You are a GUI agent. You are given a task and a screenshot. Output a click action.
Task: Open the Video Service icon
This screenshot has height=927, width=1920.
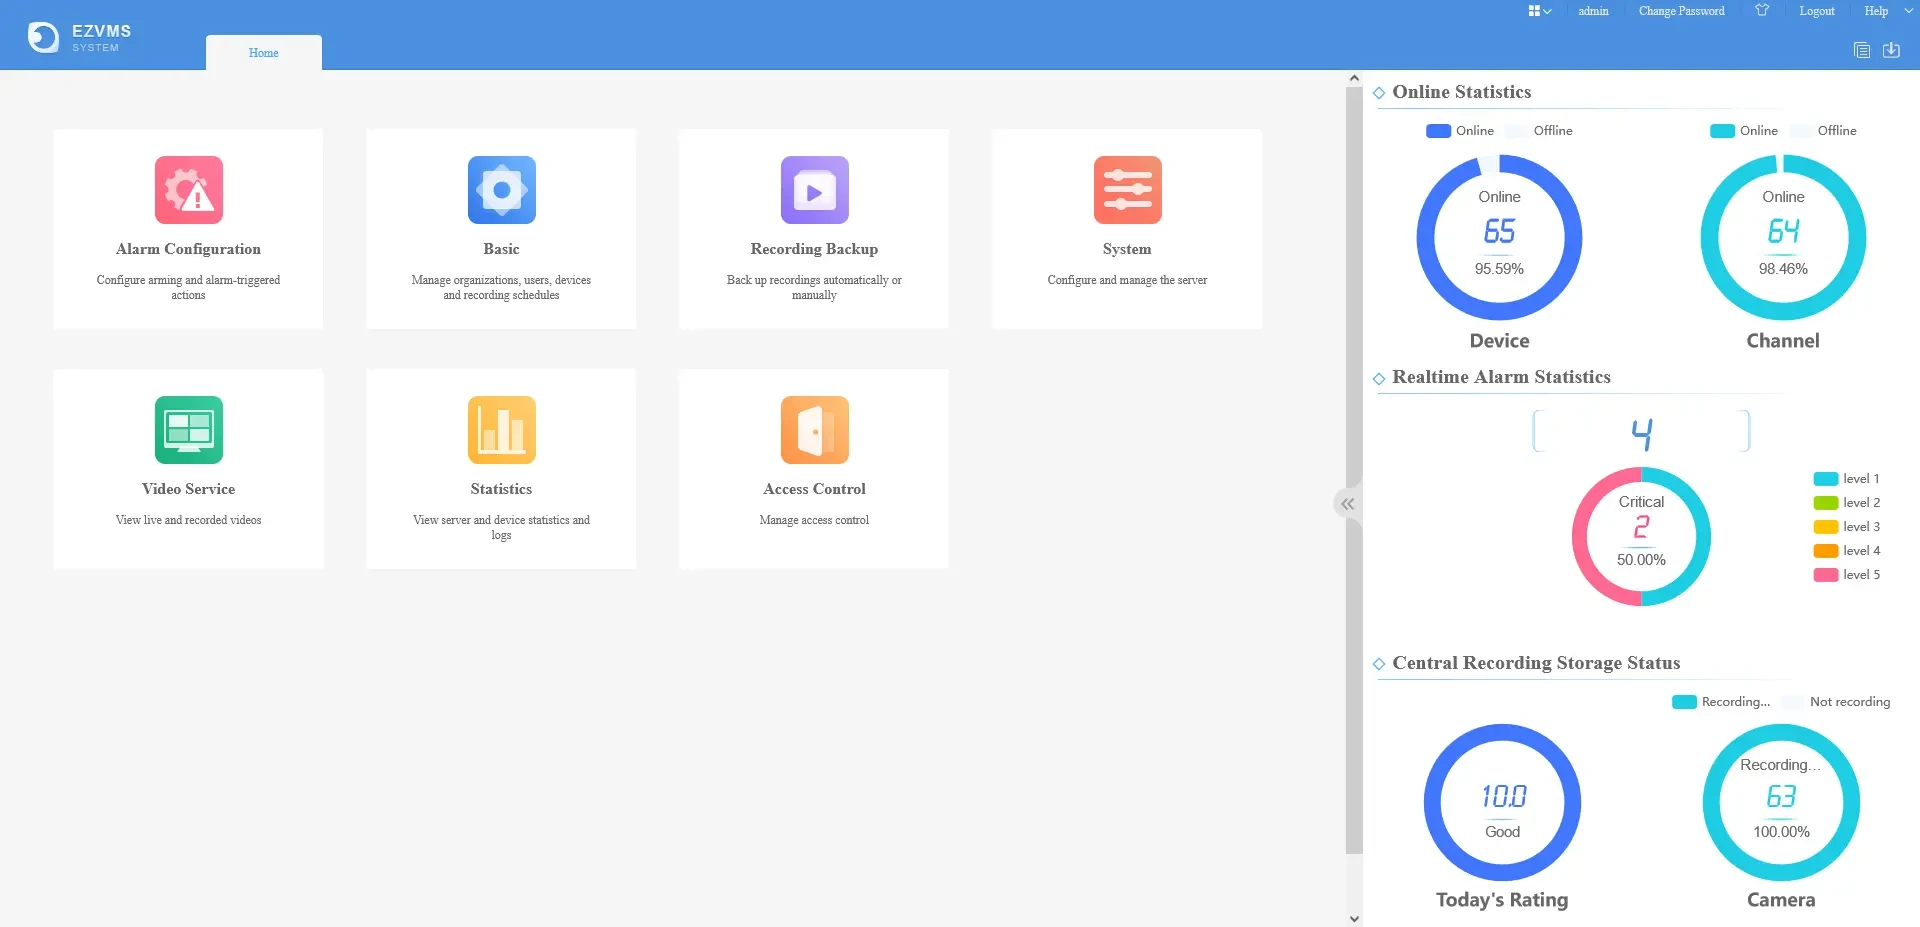click(x=188, y=430)
